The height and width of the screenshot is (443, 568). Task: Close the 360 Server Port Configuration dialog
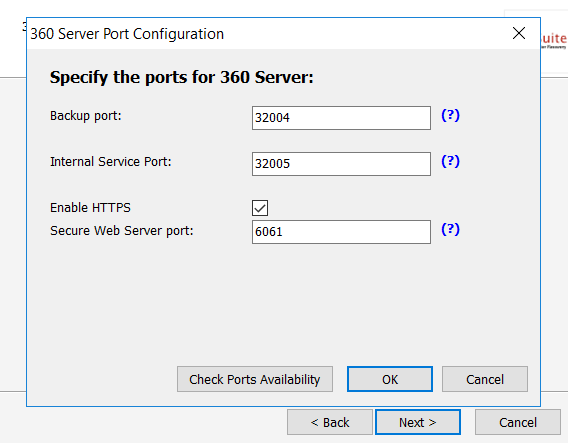click(x=519, y=33)
